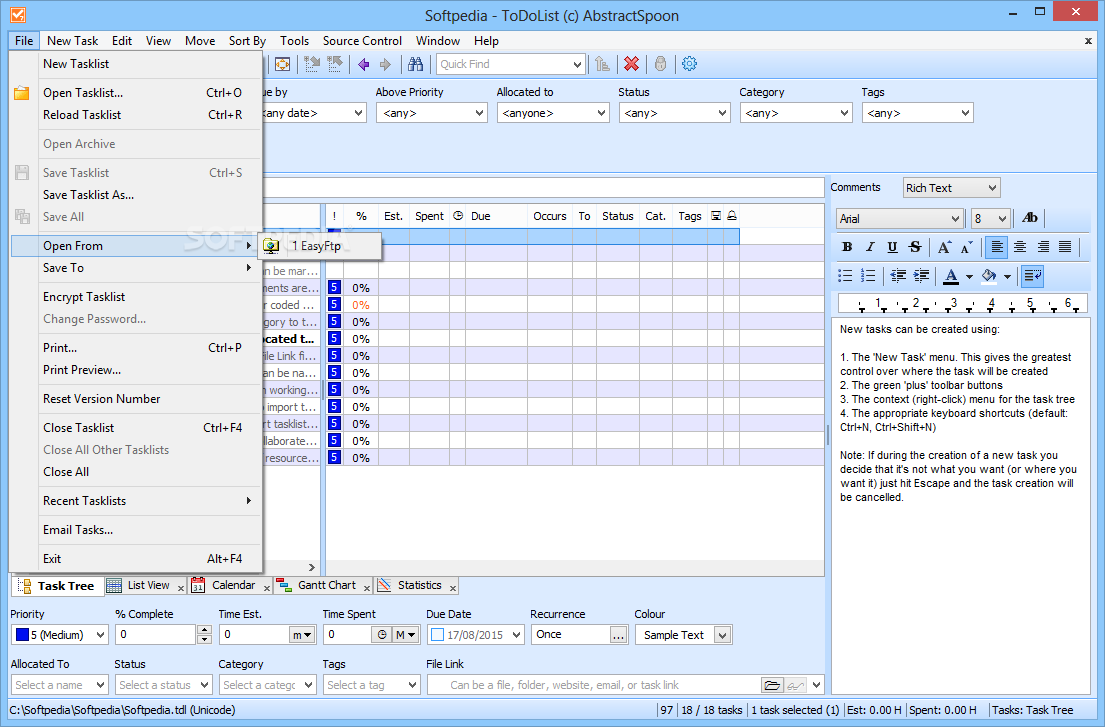Click 1 EasyFtp submenu item
This screenshot has height=727, width=1105.
pos(321,246)
